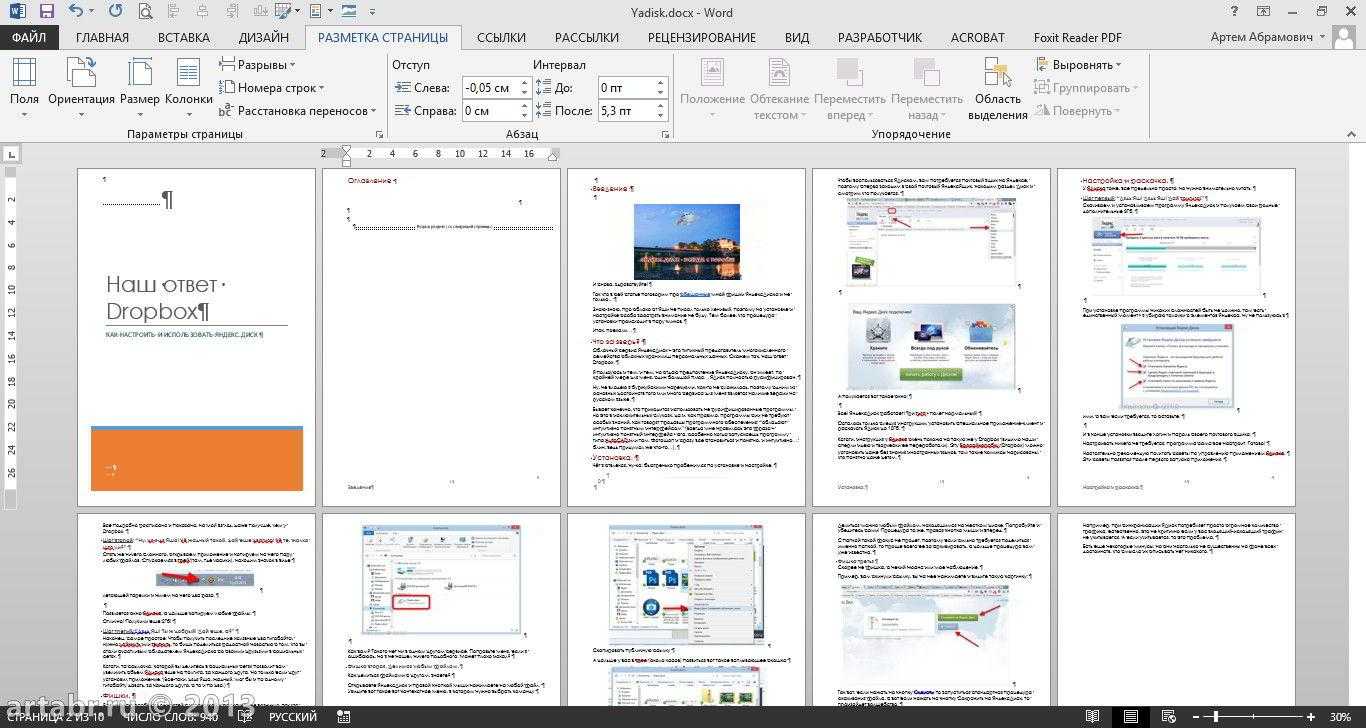The height and width of the screenshot is (728, 1366).
Task: Switch to the ГЛАВНАЯ tab
Action: pyautogui.click(x=102, y=38)
